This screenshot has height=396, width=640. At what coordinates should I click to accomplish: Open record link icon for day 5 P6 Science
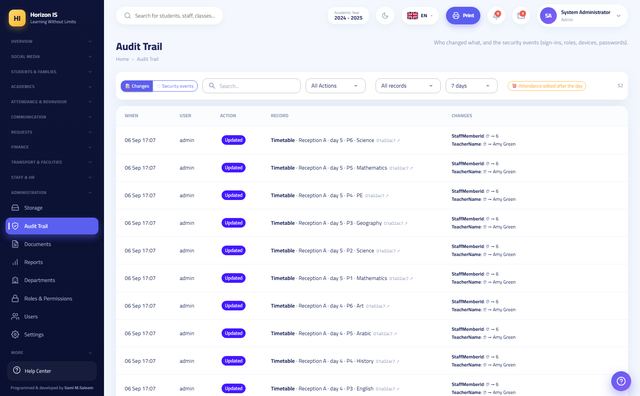398,140
